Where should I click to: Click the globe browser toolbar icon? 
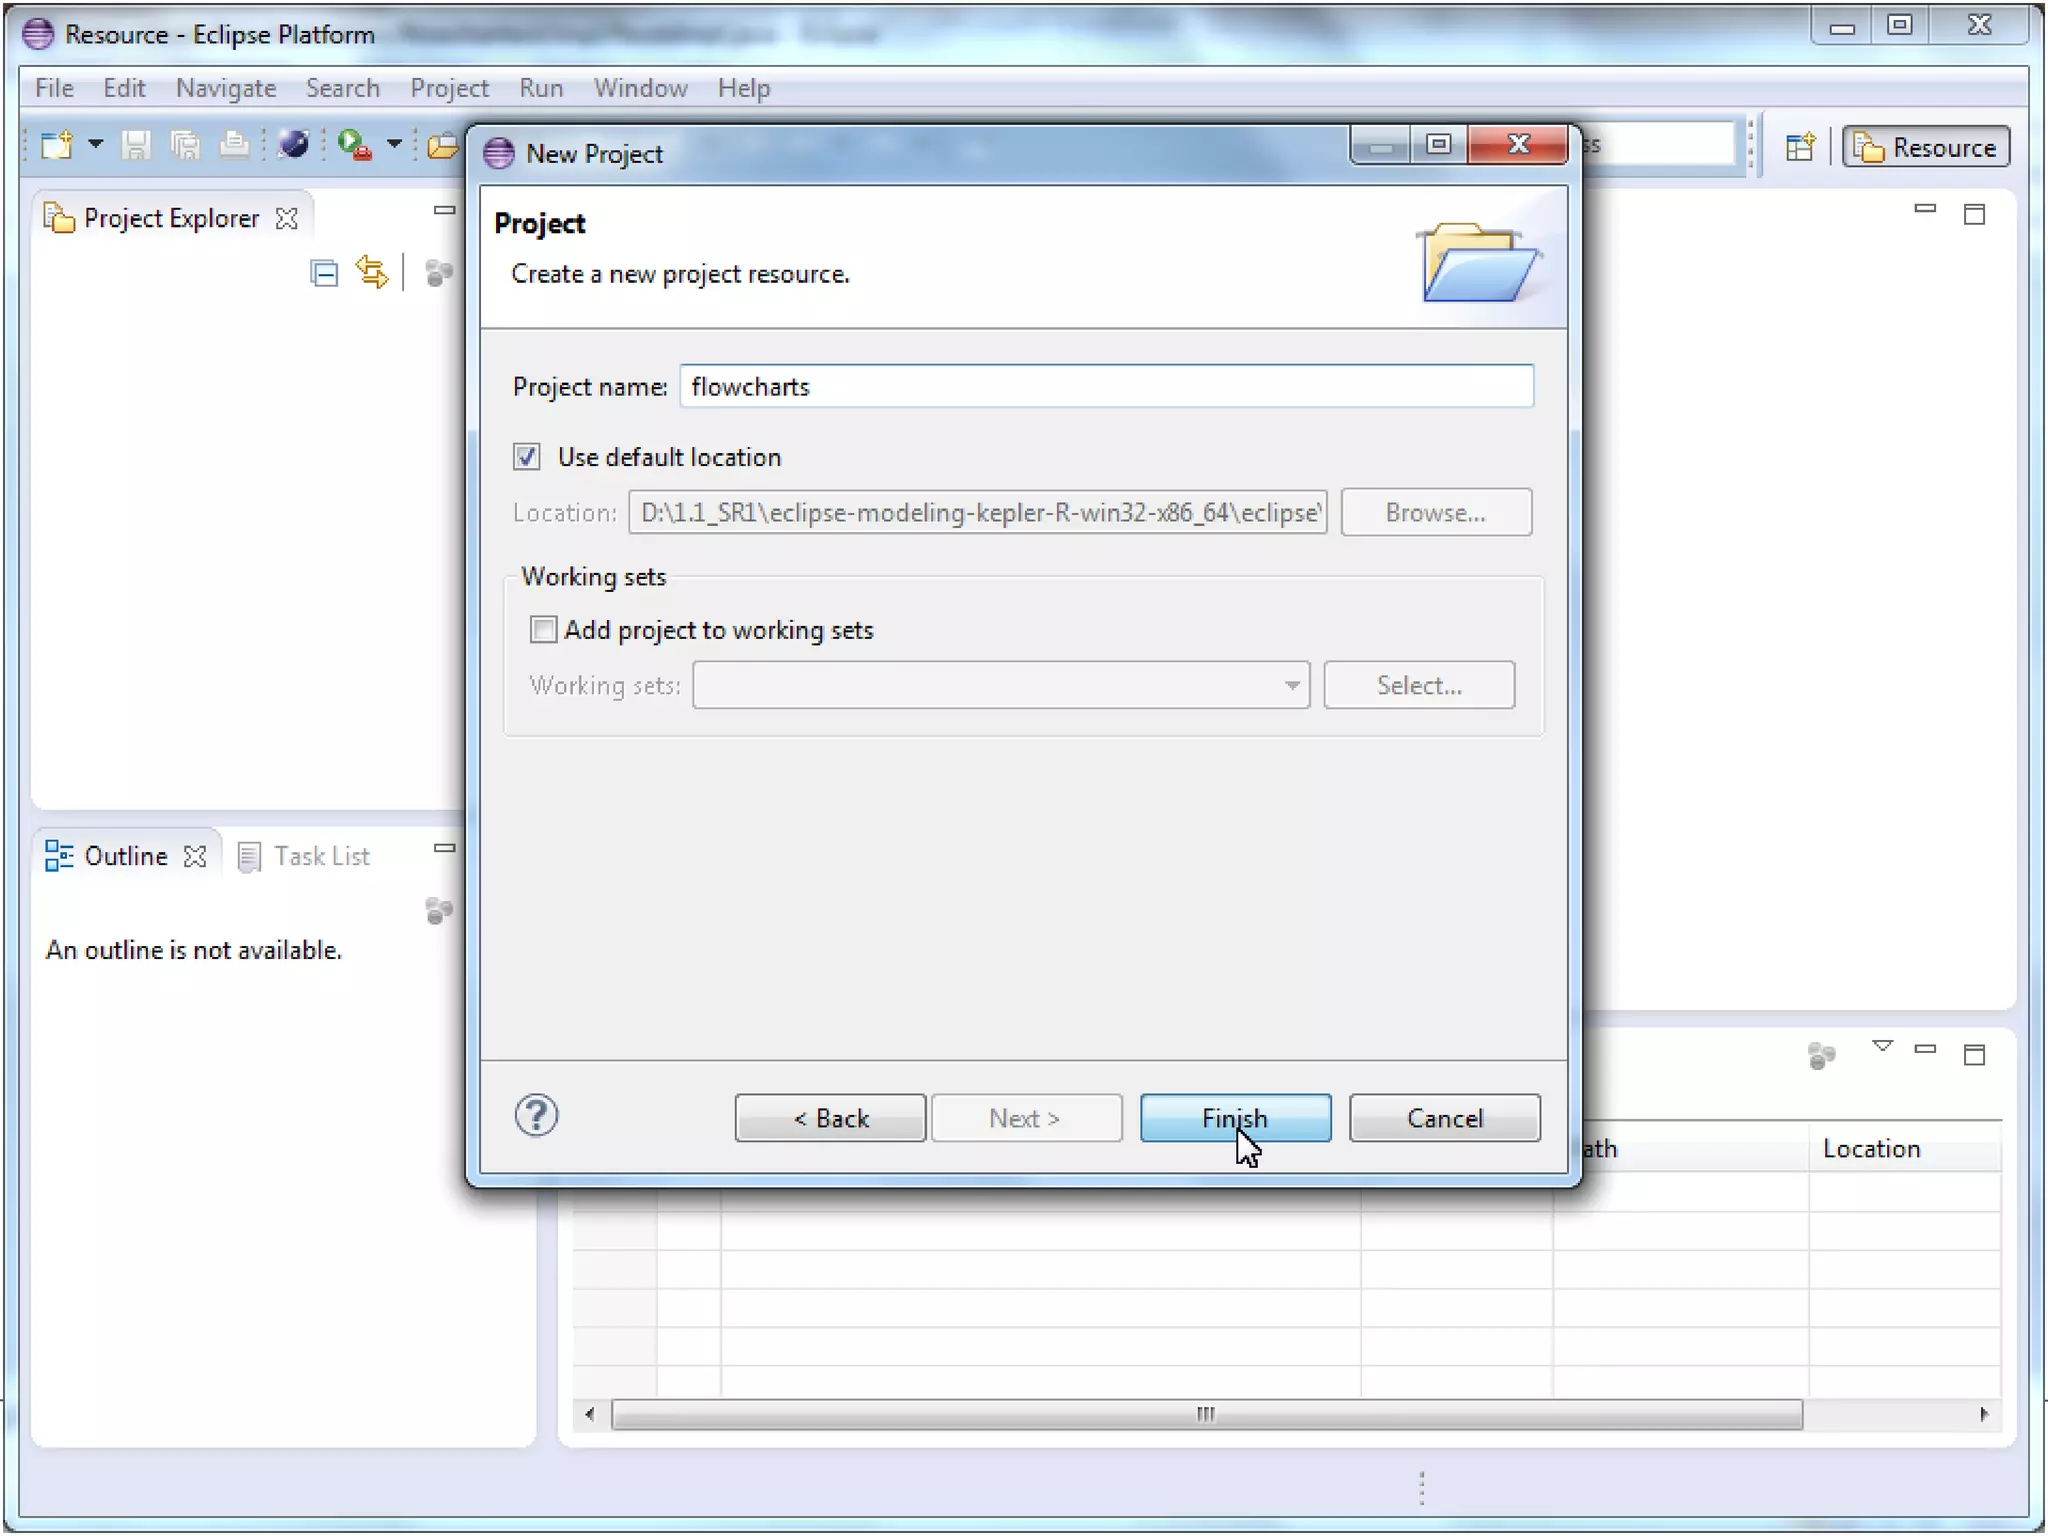pos(293,146)
